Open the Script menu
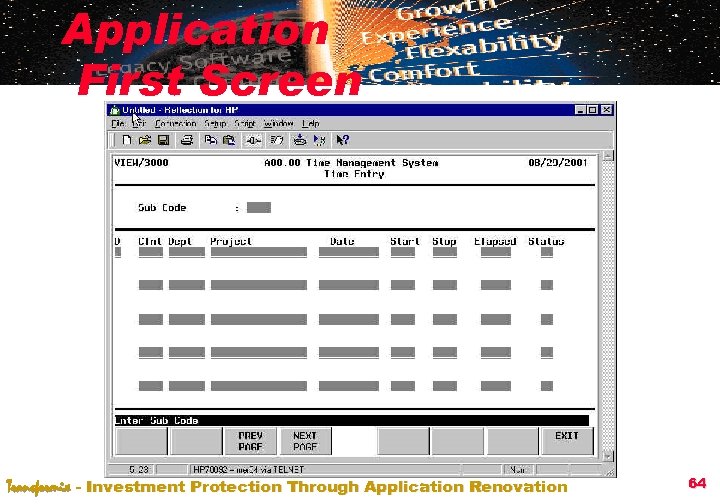Viewport: 720px width, 504px height. tap(245, 123)
